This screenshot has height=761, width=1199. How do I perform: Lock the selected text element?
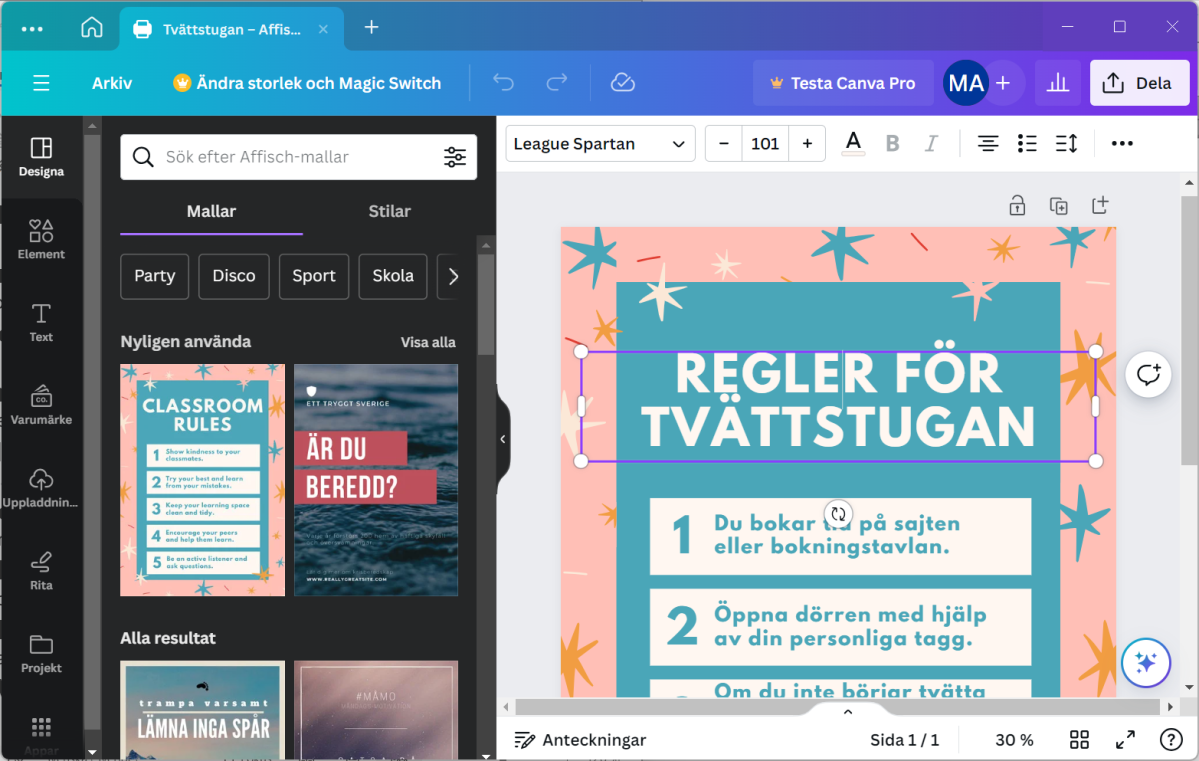[1017, 205]
